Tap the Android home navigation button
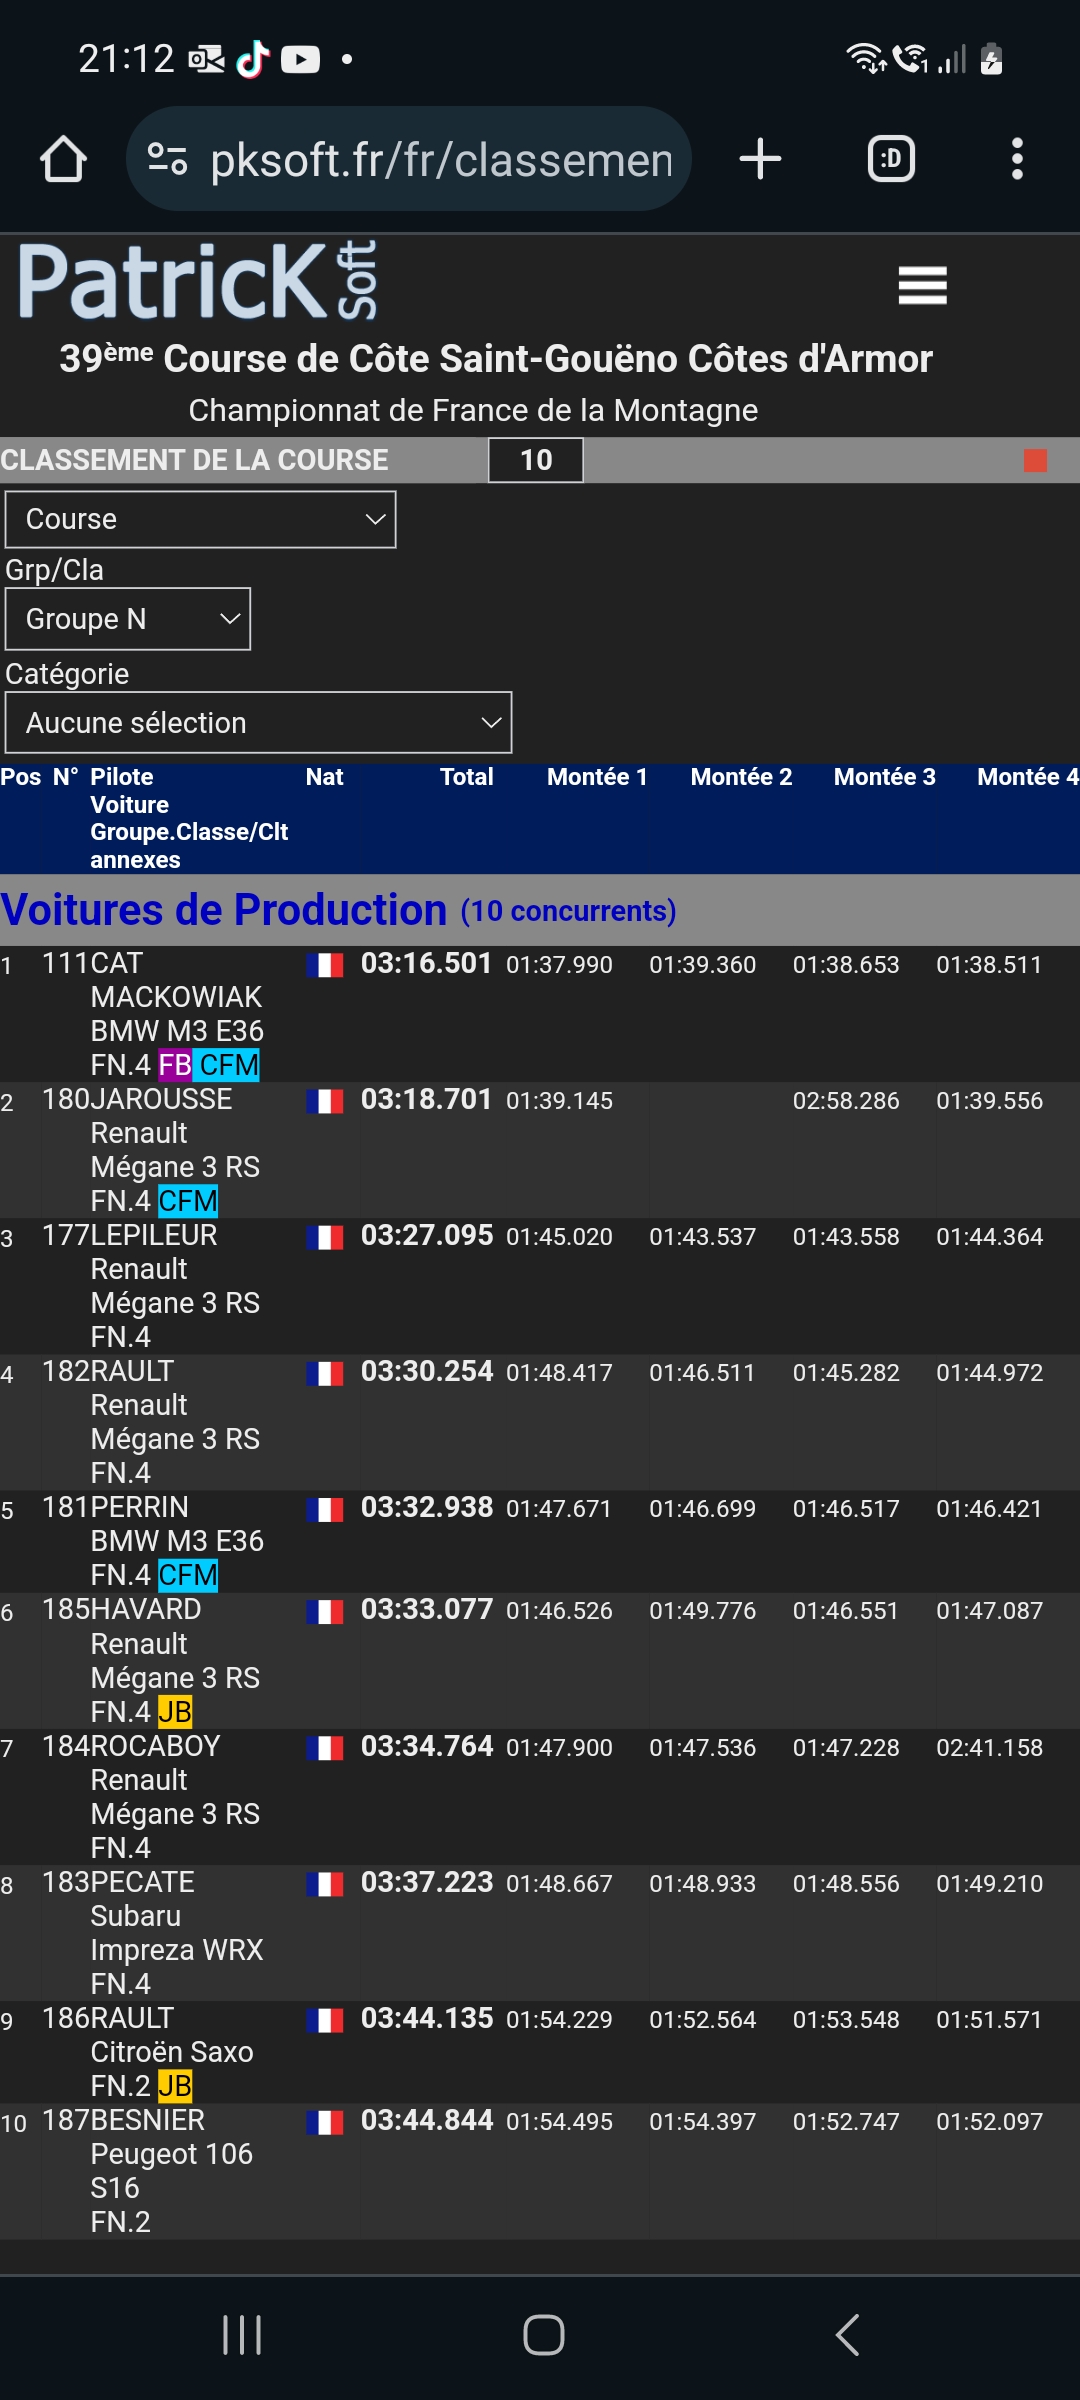 (x=543, y=2335)
